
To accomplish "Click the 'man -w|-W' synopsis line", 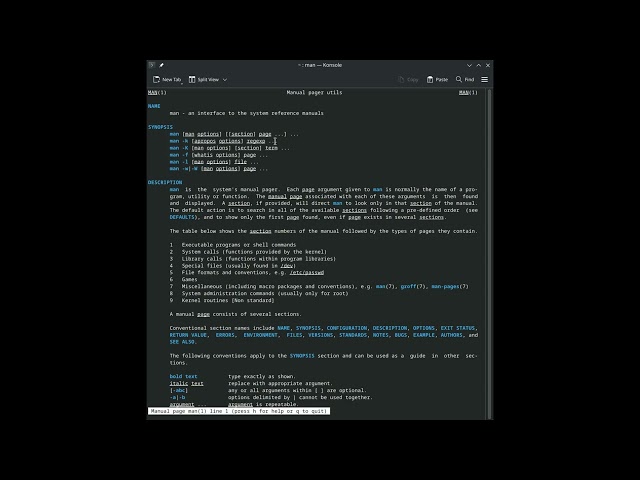I will 219,169.
